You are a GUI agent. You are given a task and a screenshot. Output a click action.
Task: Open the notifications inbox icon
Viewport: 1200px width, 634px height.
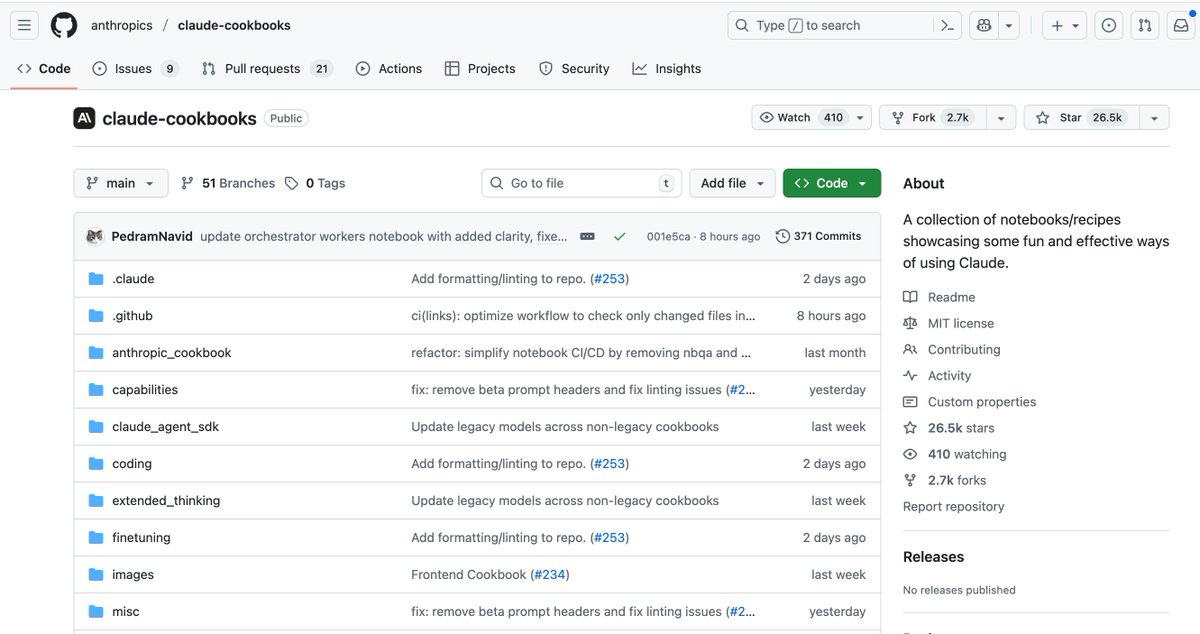pos(1182,25)
